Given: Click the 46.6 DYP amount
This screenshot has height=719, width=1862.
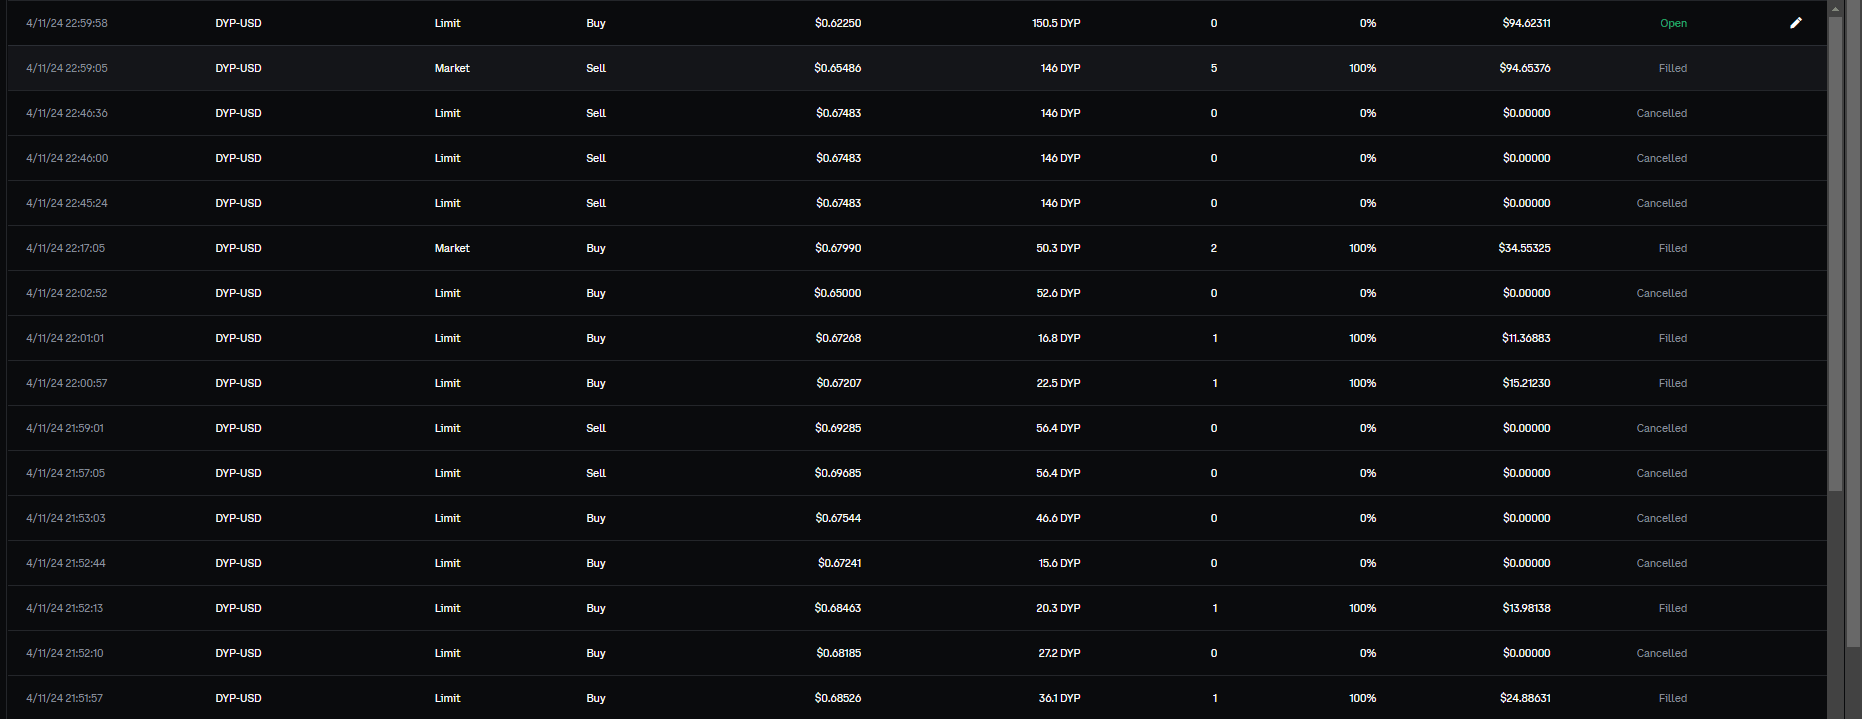Looking at the screenshot, I should 1058,518.
